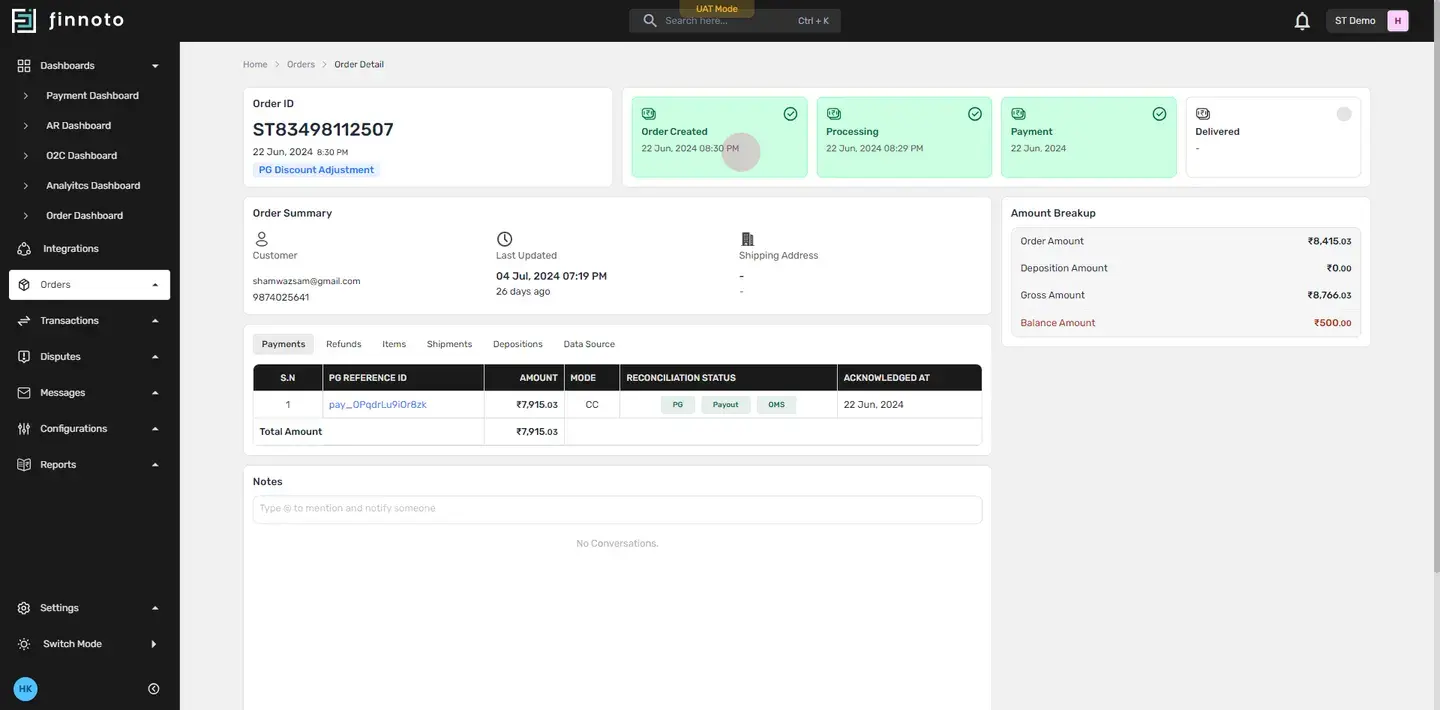Switch to the Items tab
The width and height of the screenshot is (1440, 710).
pyautogui.click(x=394, y=344)
